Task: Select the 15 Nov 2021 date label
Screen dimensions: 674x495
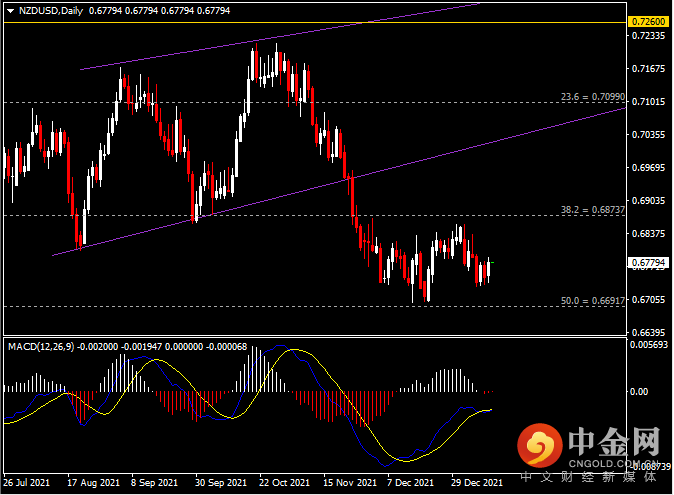Action: (x=350, y=483)
